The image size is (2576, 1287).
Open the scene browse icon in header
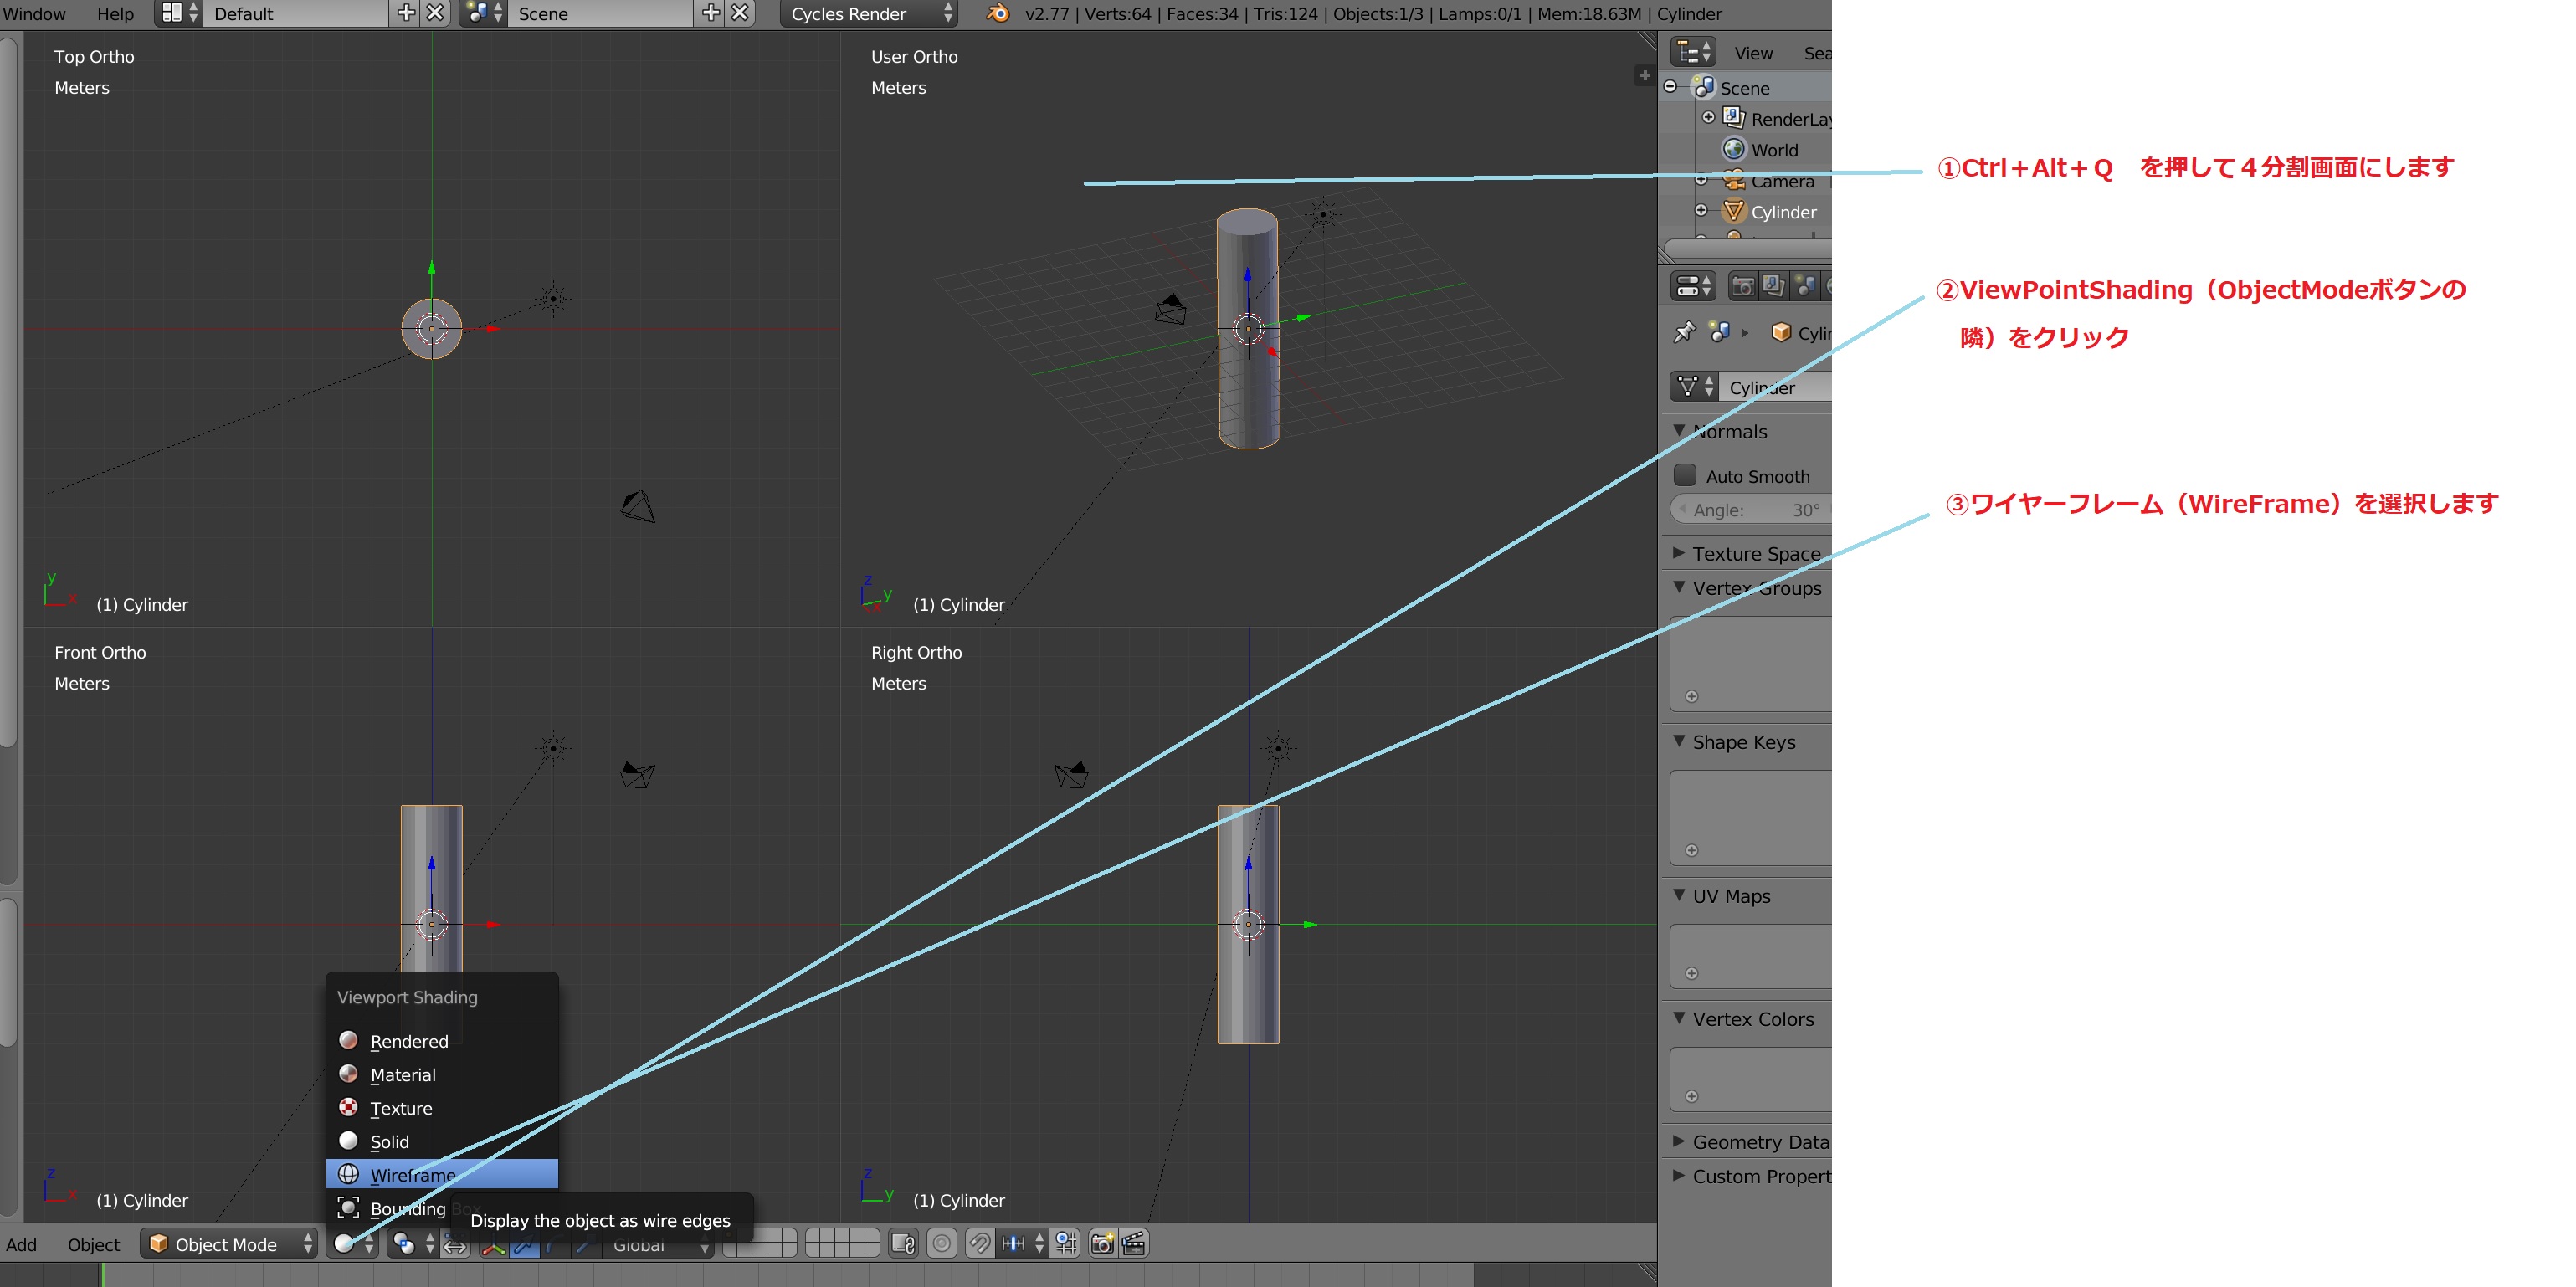click(x=484, y=13)
